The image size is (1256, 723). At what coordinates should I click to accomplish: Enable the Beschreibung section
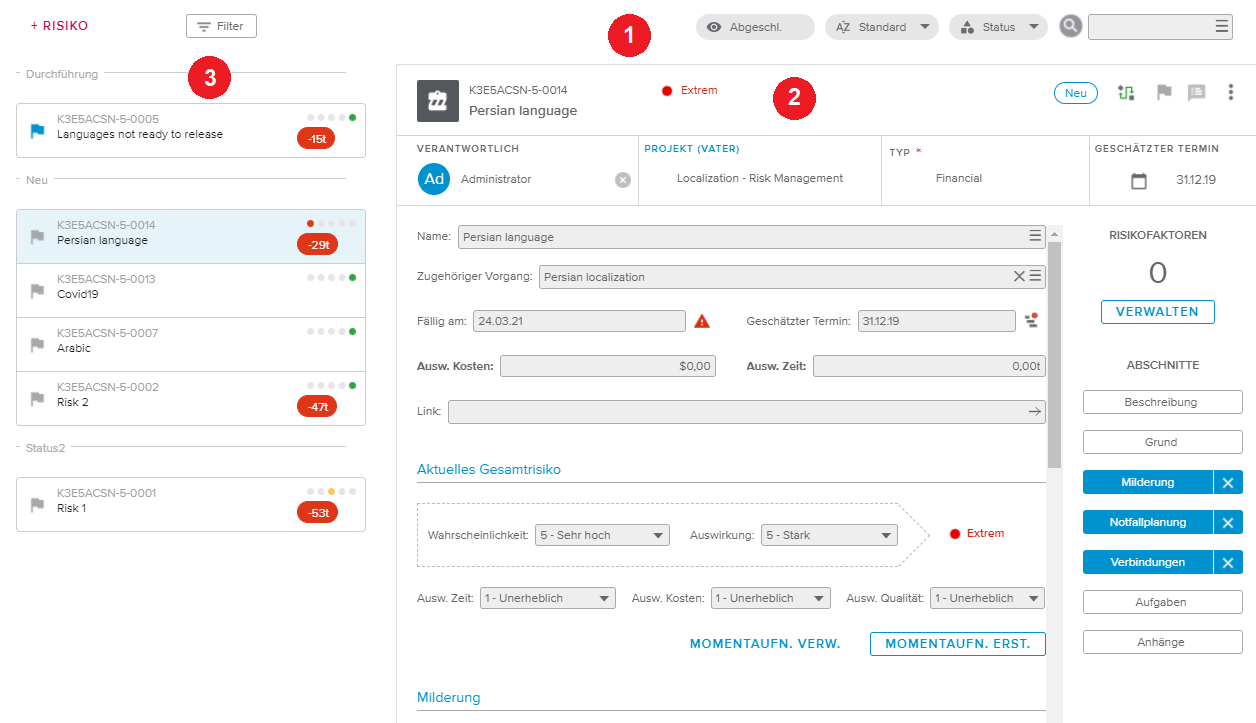(x=1162, y=402)
